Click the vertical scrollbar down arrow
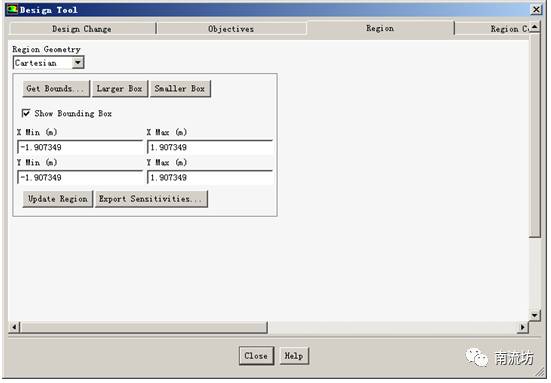 [534, 315]
